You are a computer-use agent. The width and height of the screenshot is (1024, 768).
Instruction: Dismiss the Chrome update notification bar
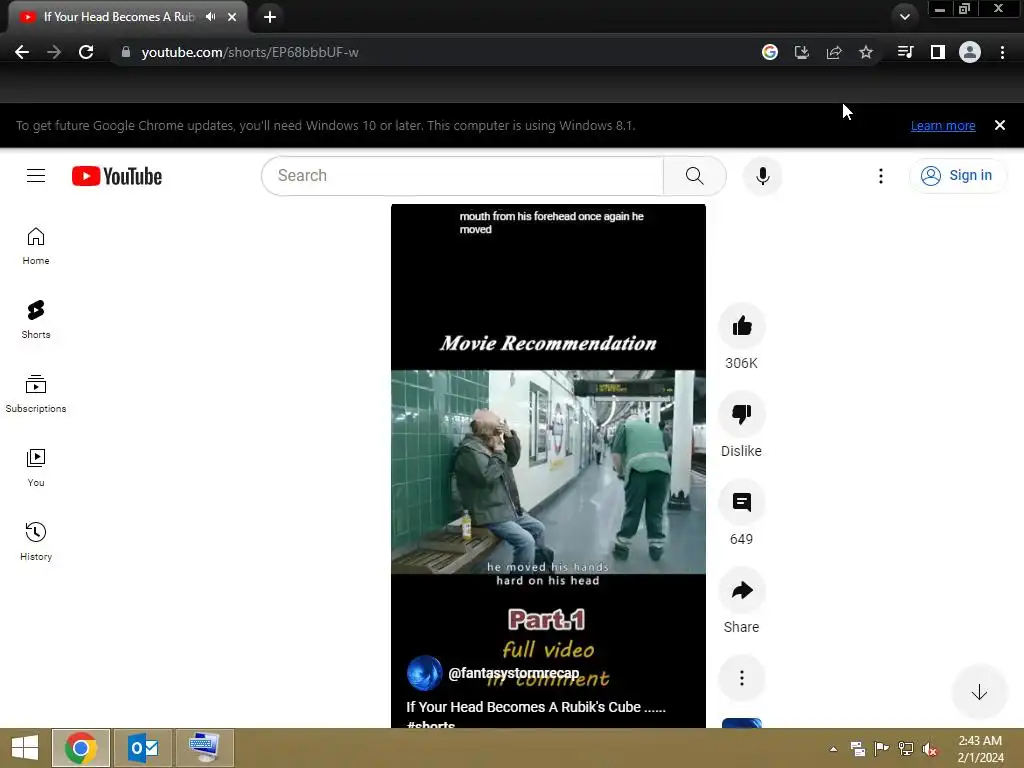tap(999, 125)
